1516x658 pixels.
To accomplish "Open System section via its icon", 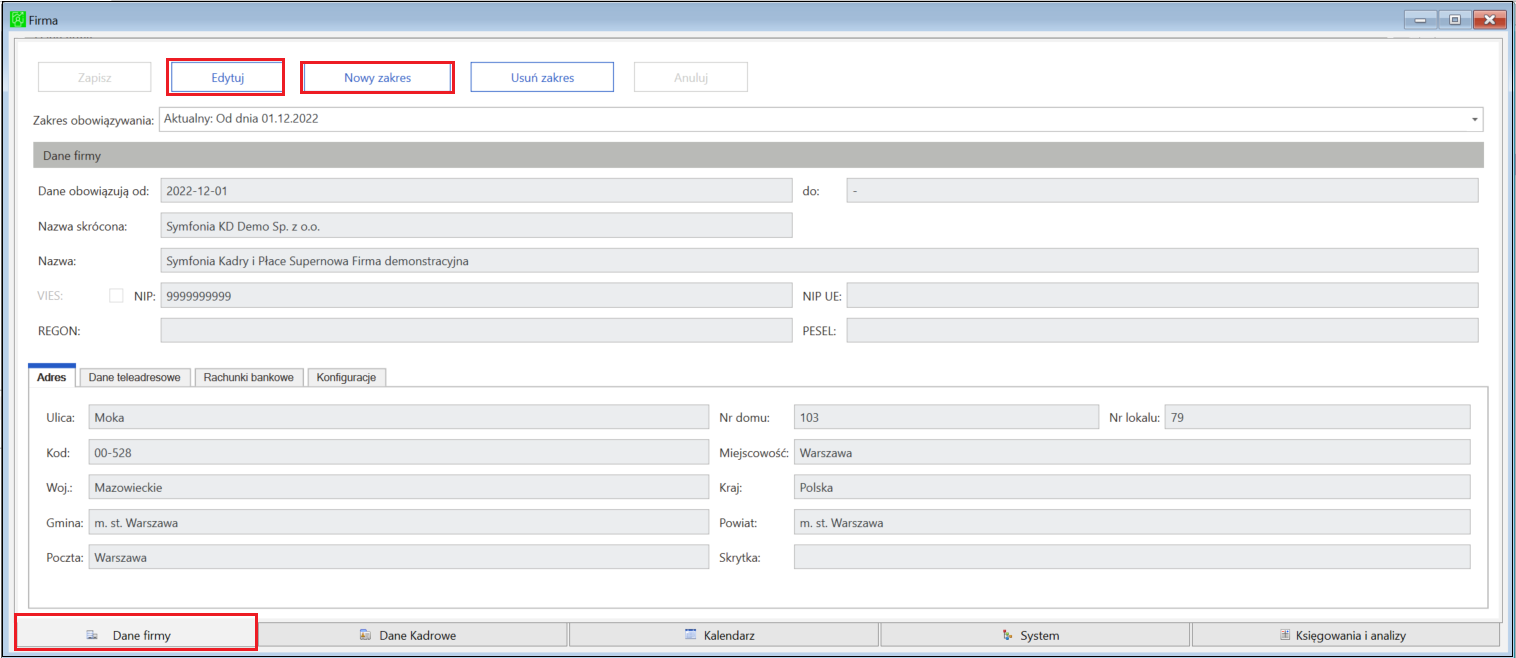I will click(1007, 635).
